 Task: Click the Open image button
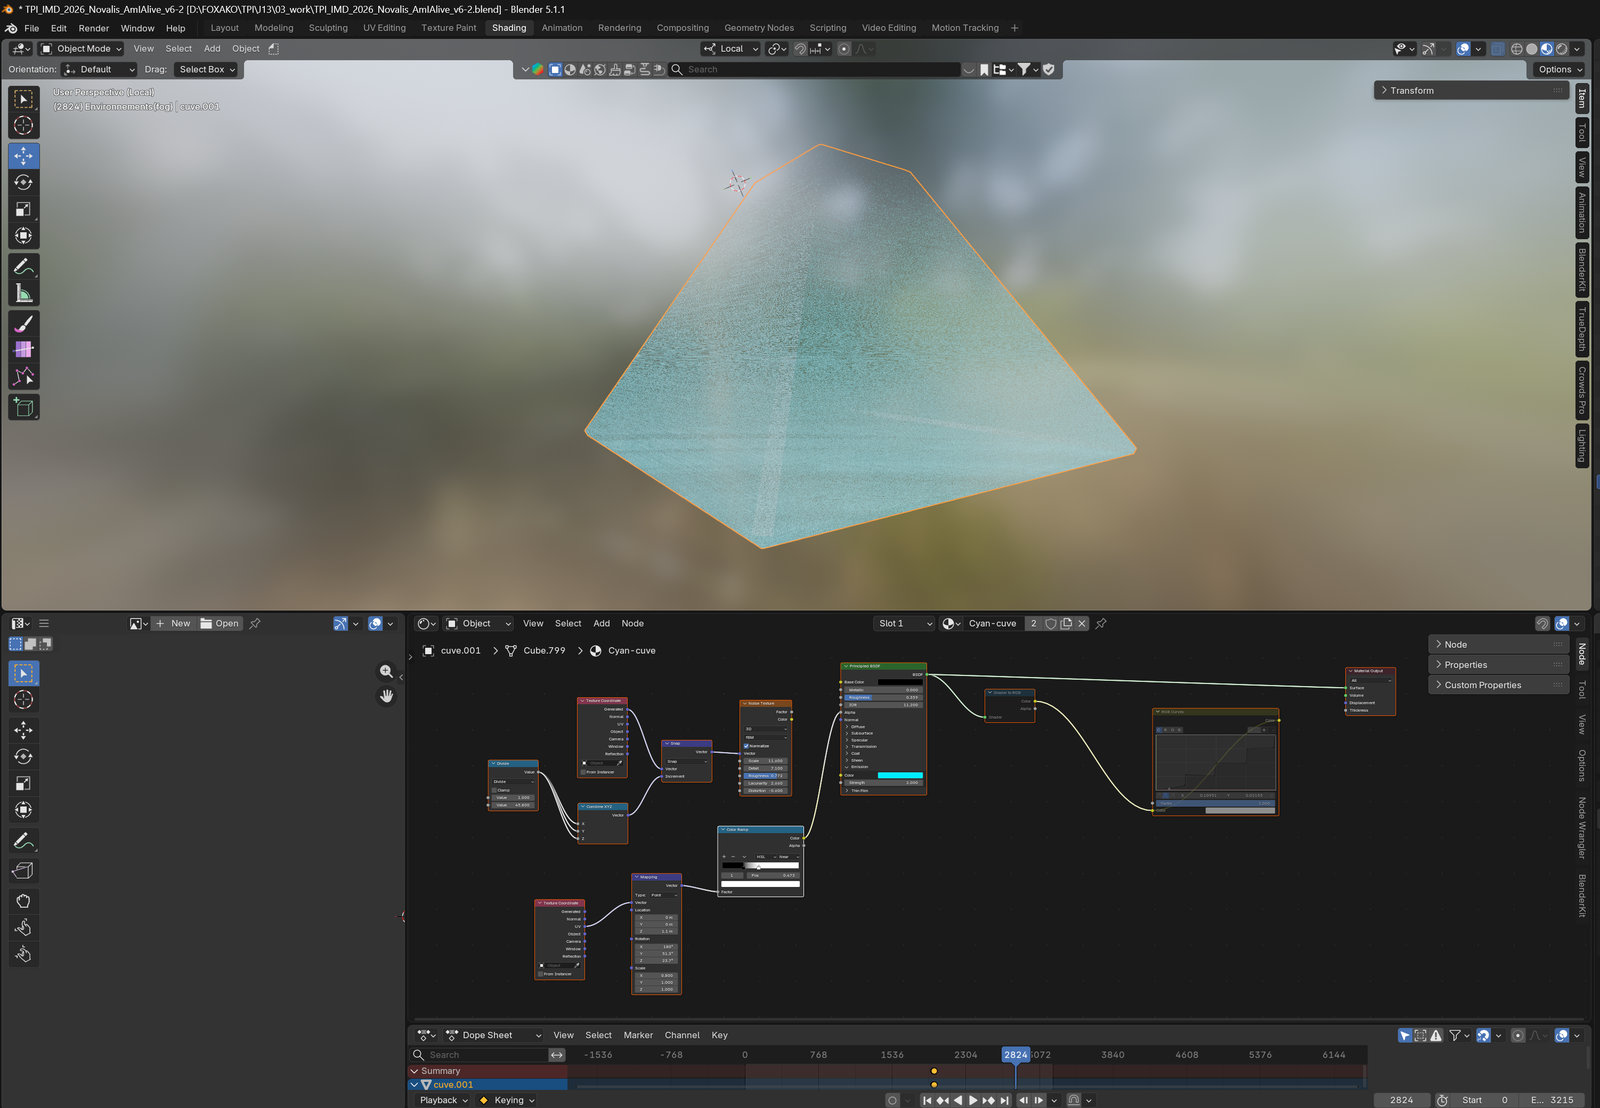[220, 623]
